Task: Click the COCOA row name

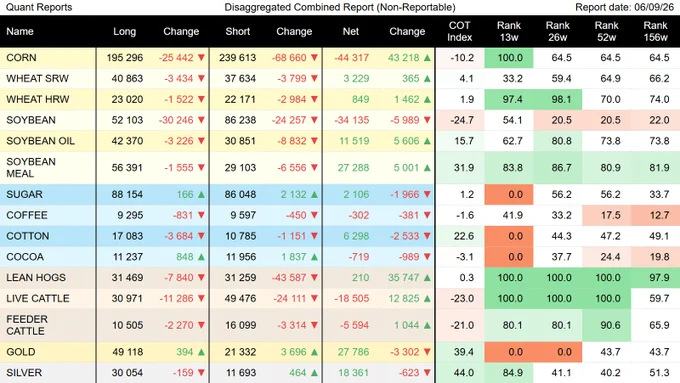Action: [25, 257]
